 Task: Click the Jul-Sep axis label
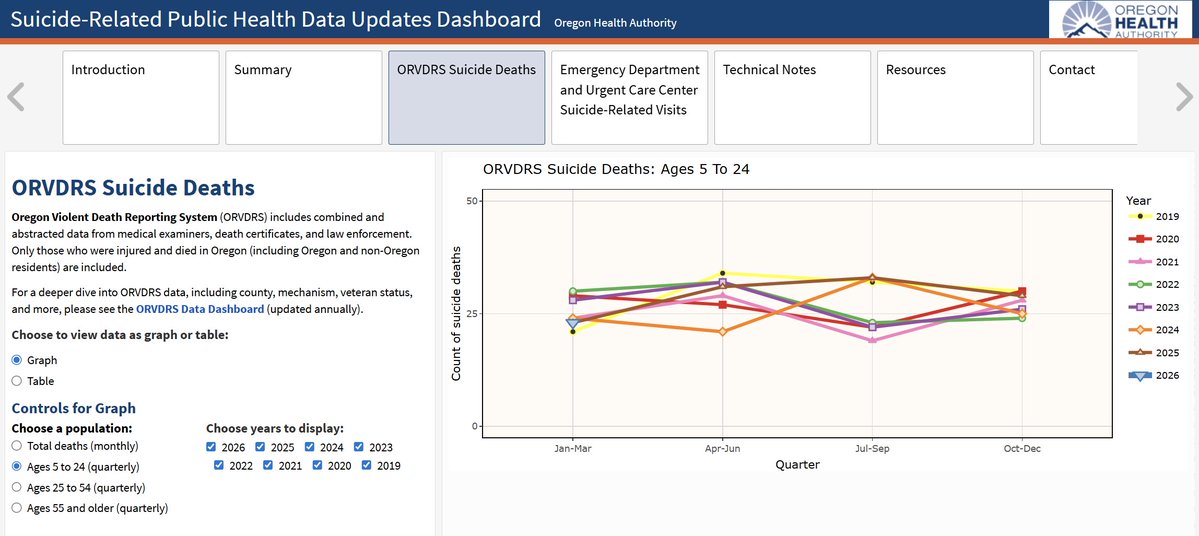(x=872, y=449)
